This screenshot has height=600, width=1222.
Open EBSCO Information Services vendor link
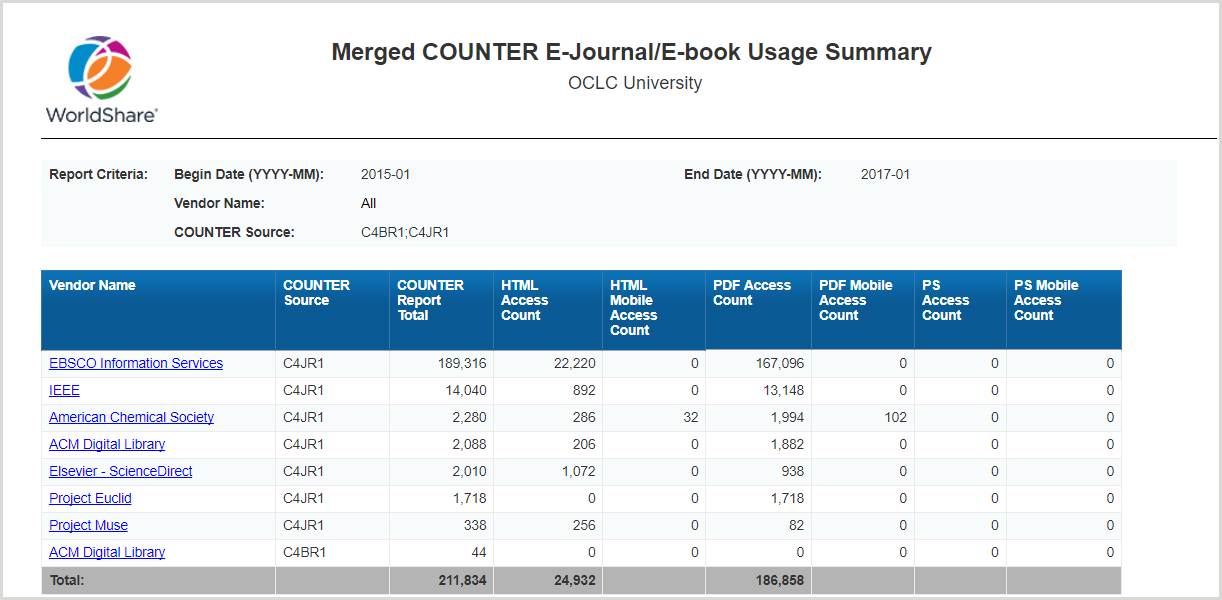pos(136,363)
